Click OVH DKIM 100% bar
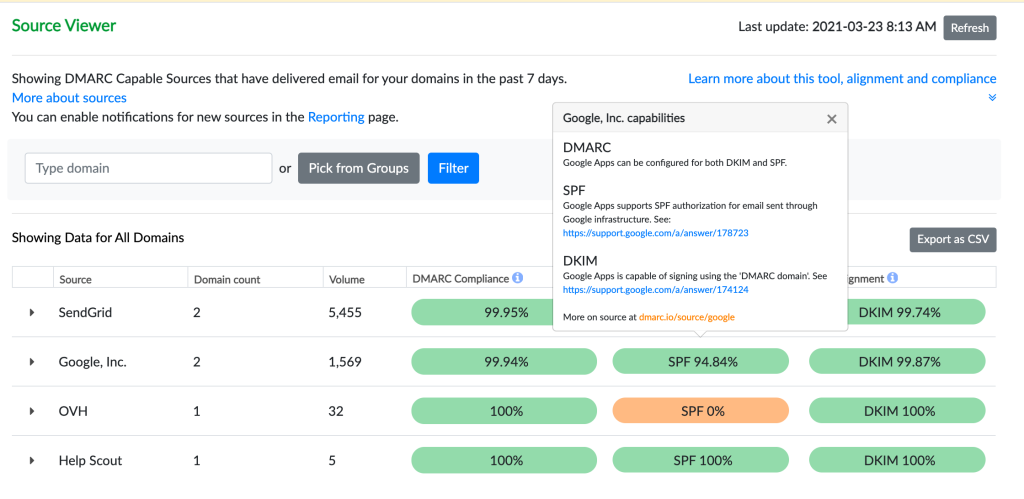The width and height of the screenshot is (1024, 499). tap(897, 411)
